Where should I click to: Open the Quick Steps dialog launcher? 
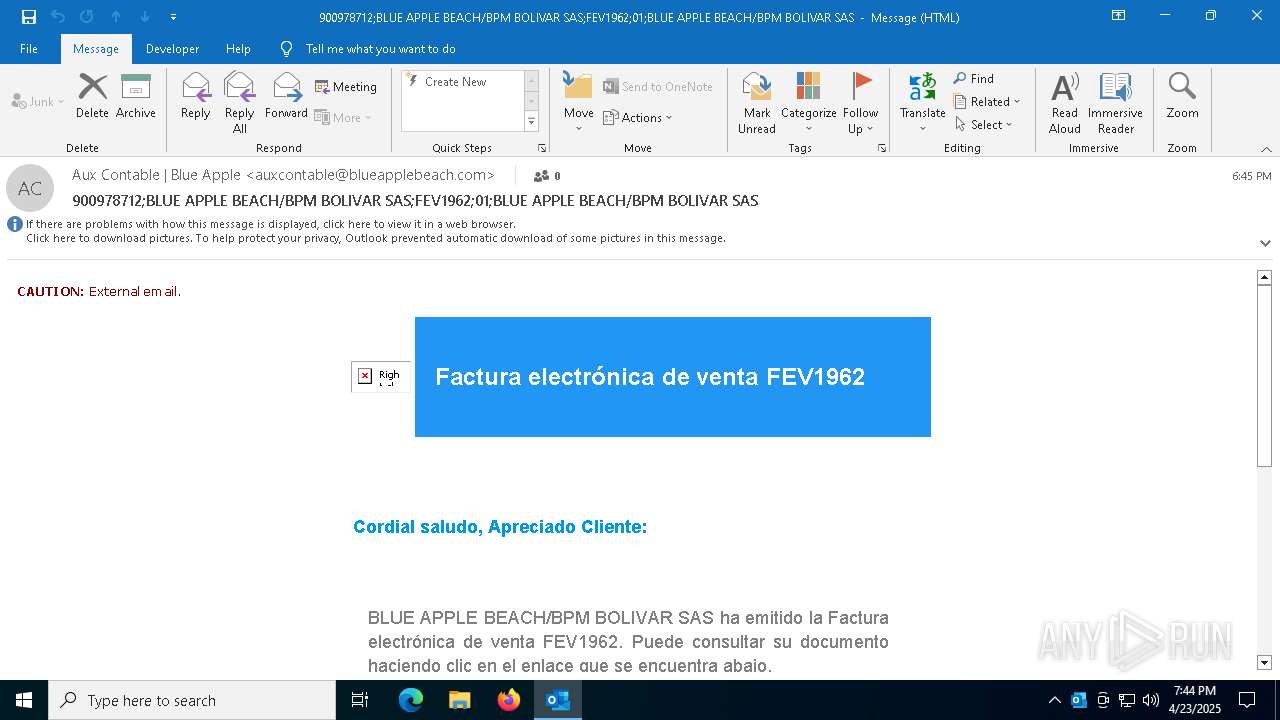pos(542,148)
